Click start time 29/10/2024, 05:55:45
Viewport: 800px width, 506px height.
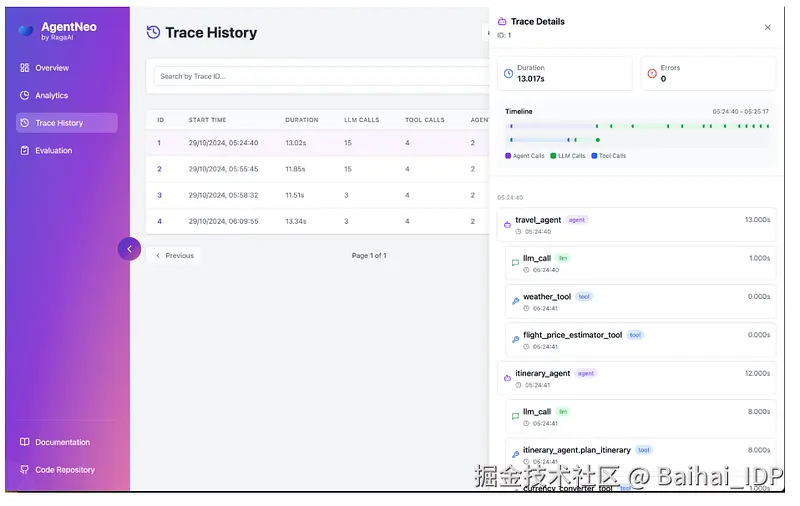(223, 169)
